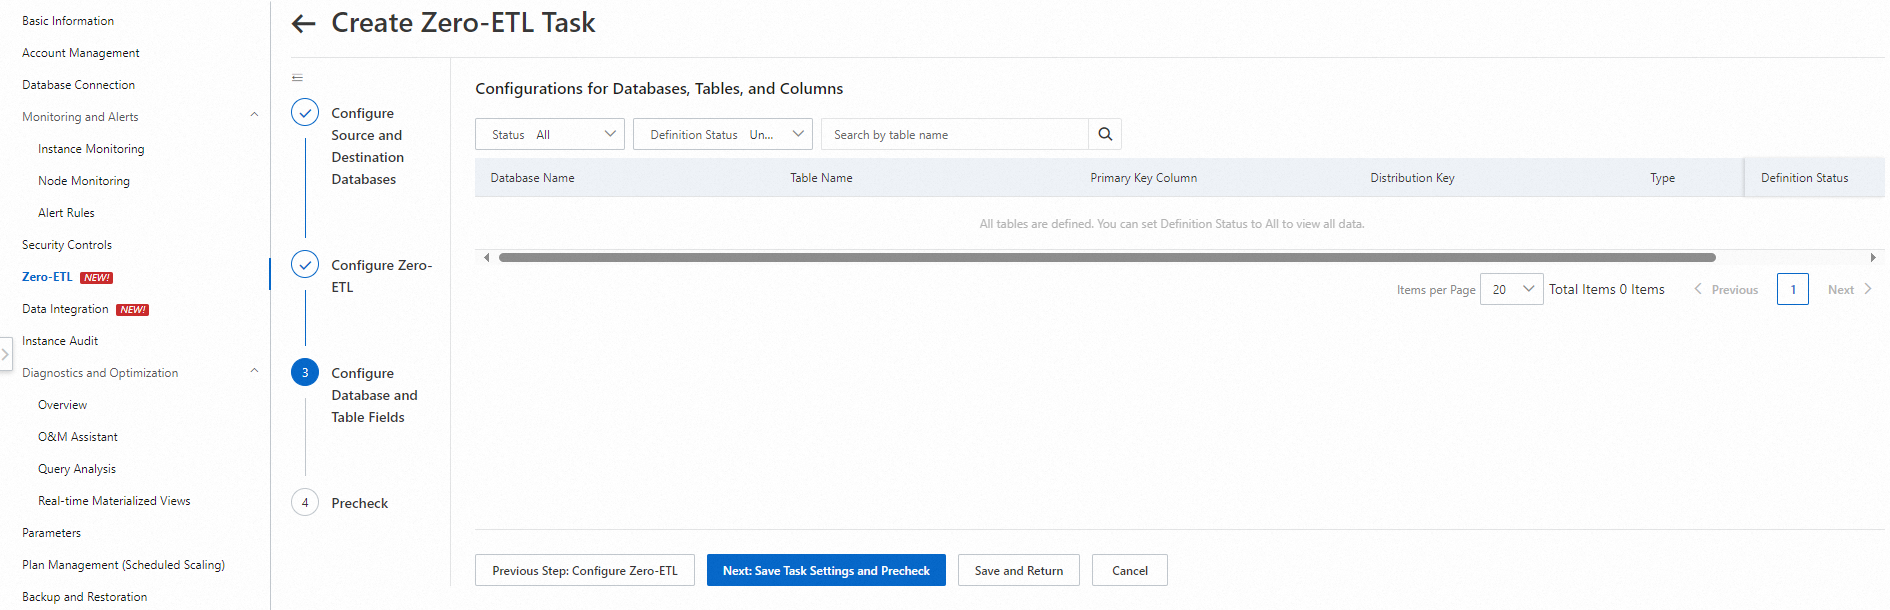Click the horizontal table scrollbar
The image size is (1890, 610).
point(1107,258)
